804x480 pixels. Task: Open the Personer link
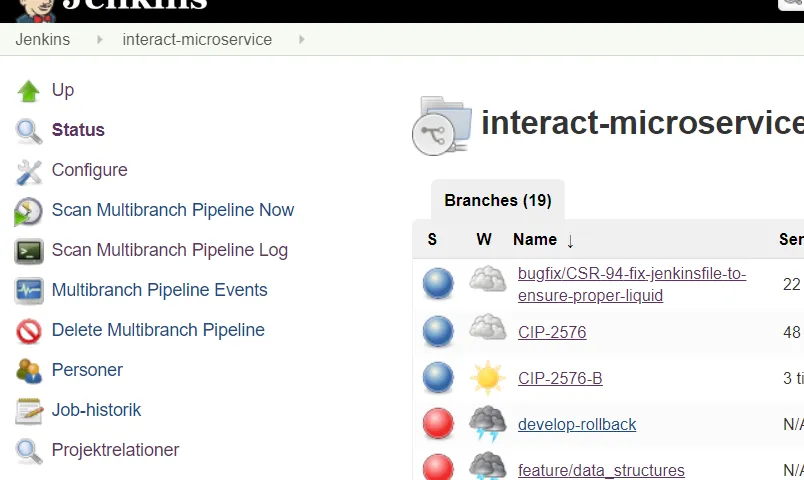coord(87,370)
